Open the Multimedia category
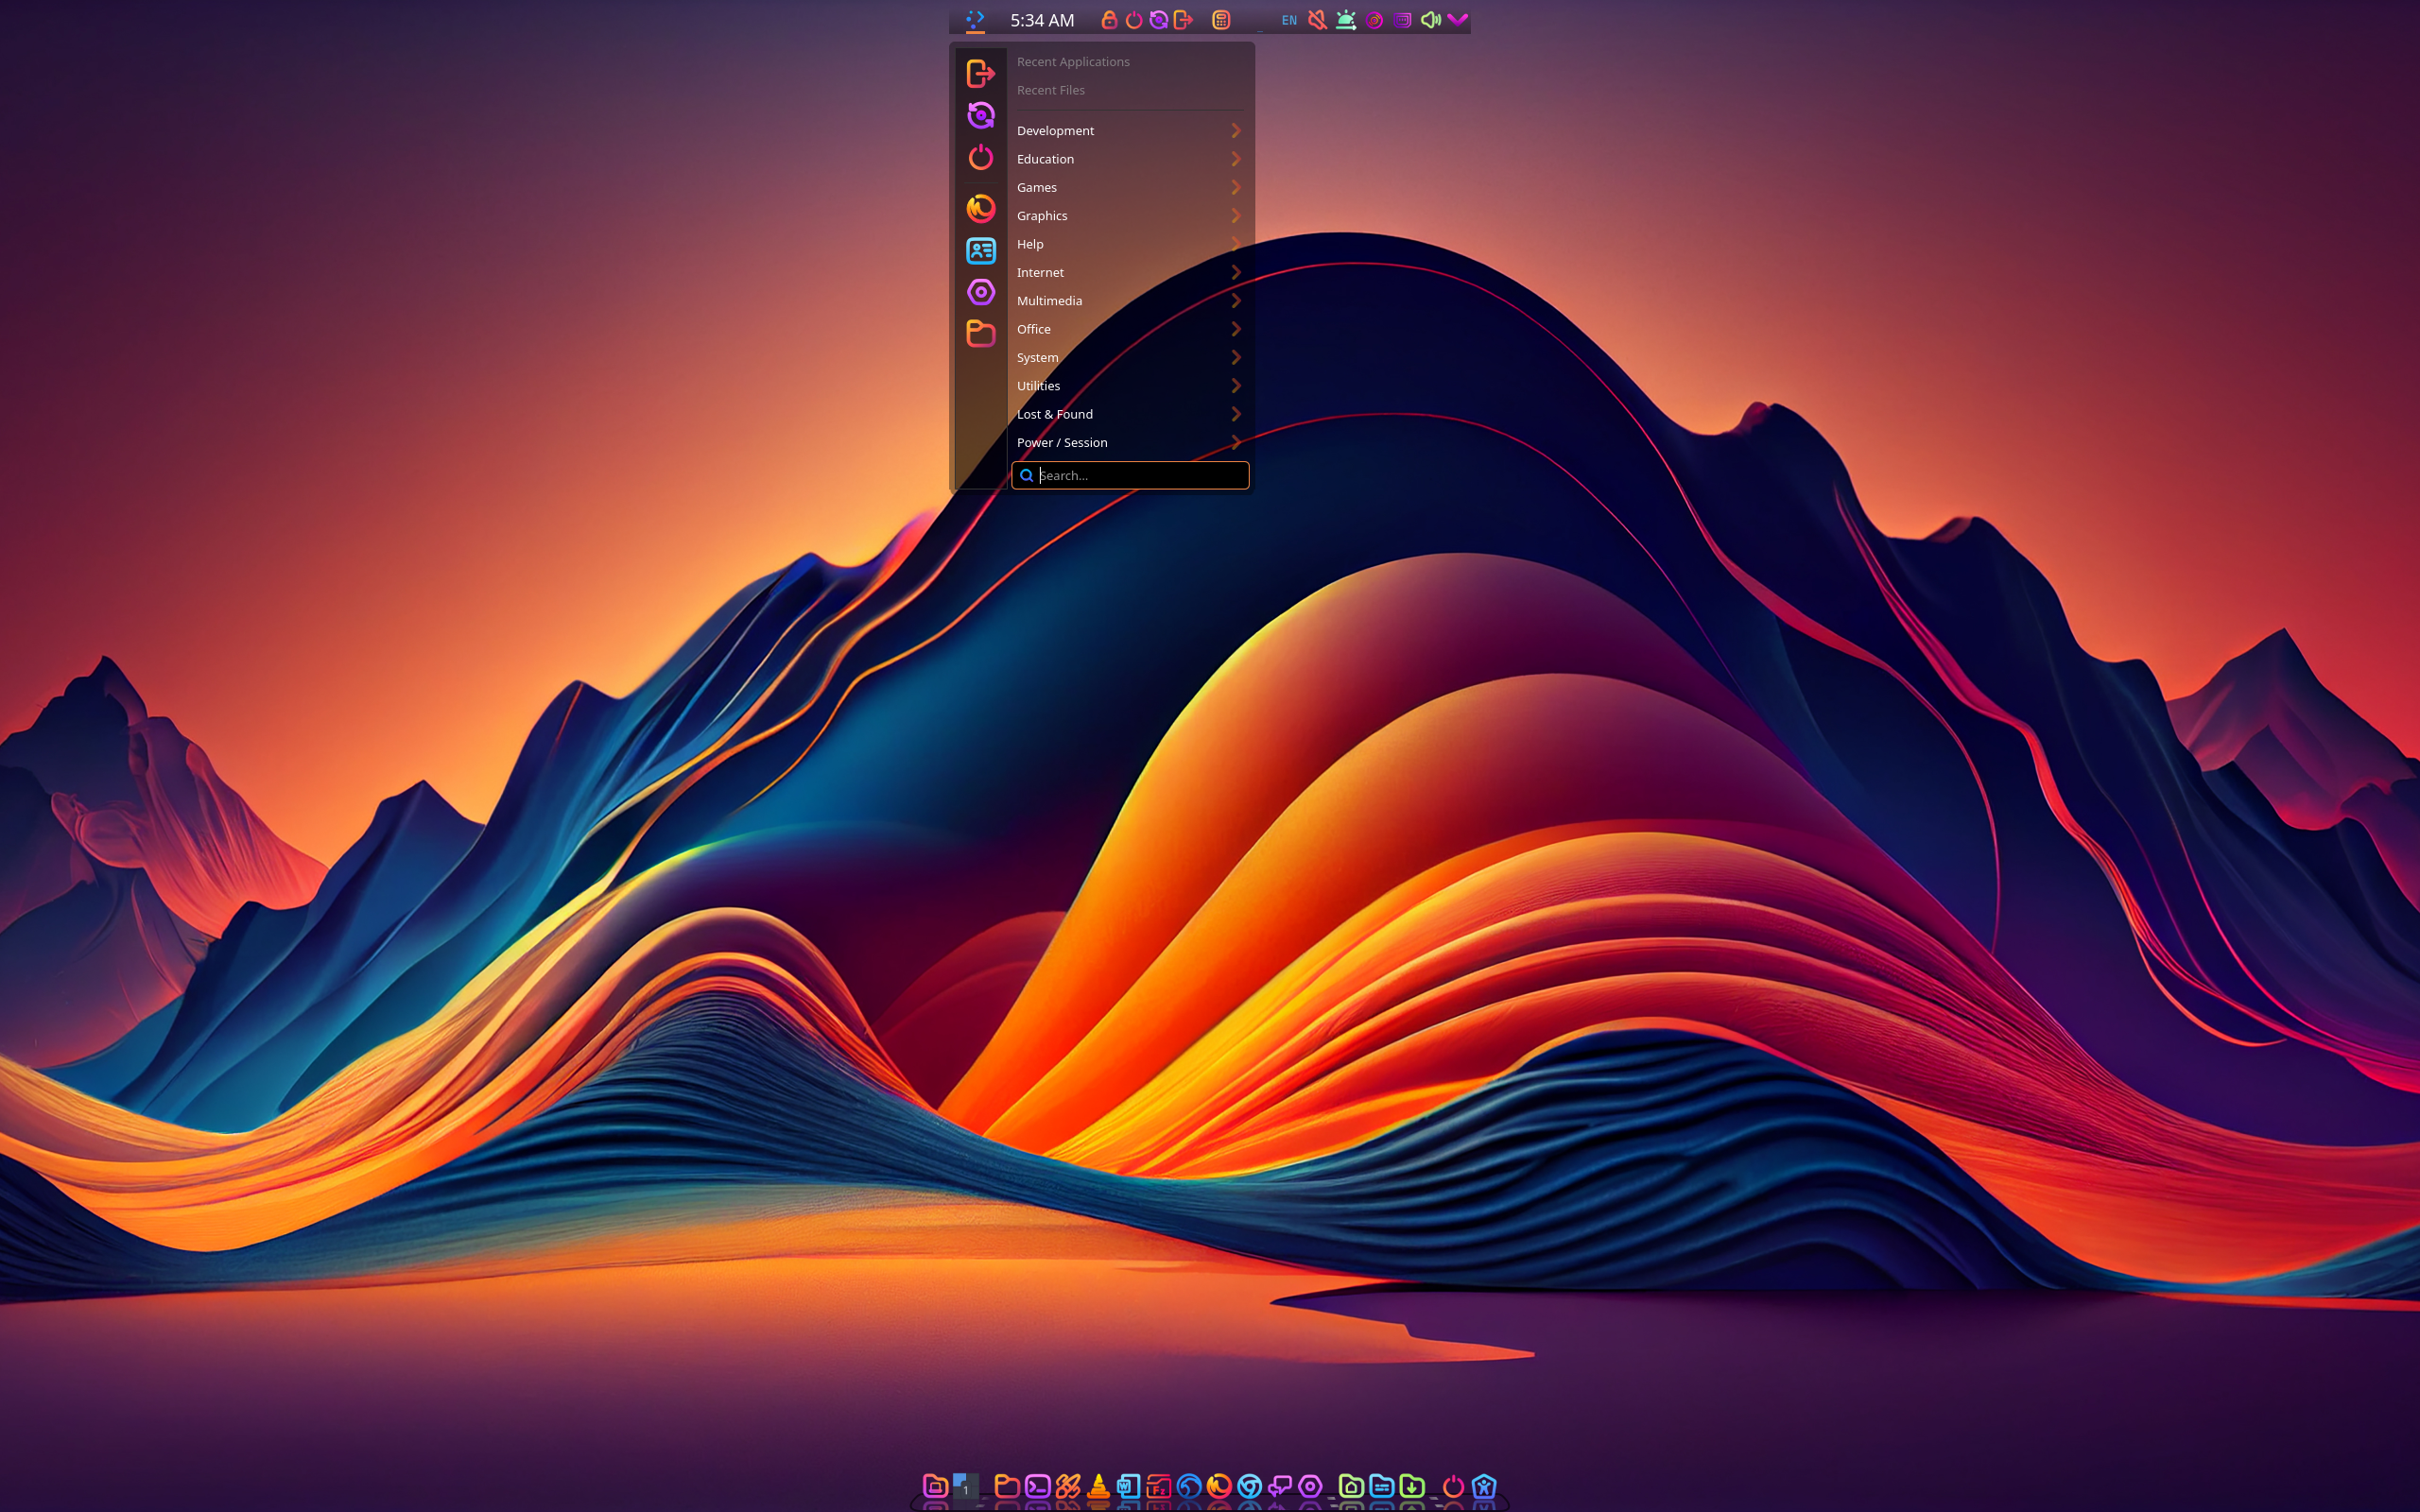 tap(1130, 301)
